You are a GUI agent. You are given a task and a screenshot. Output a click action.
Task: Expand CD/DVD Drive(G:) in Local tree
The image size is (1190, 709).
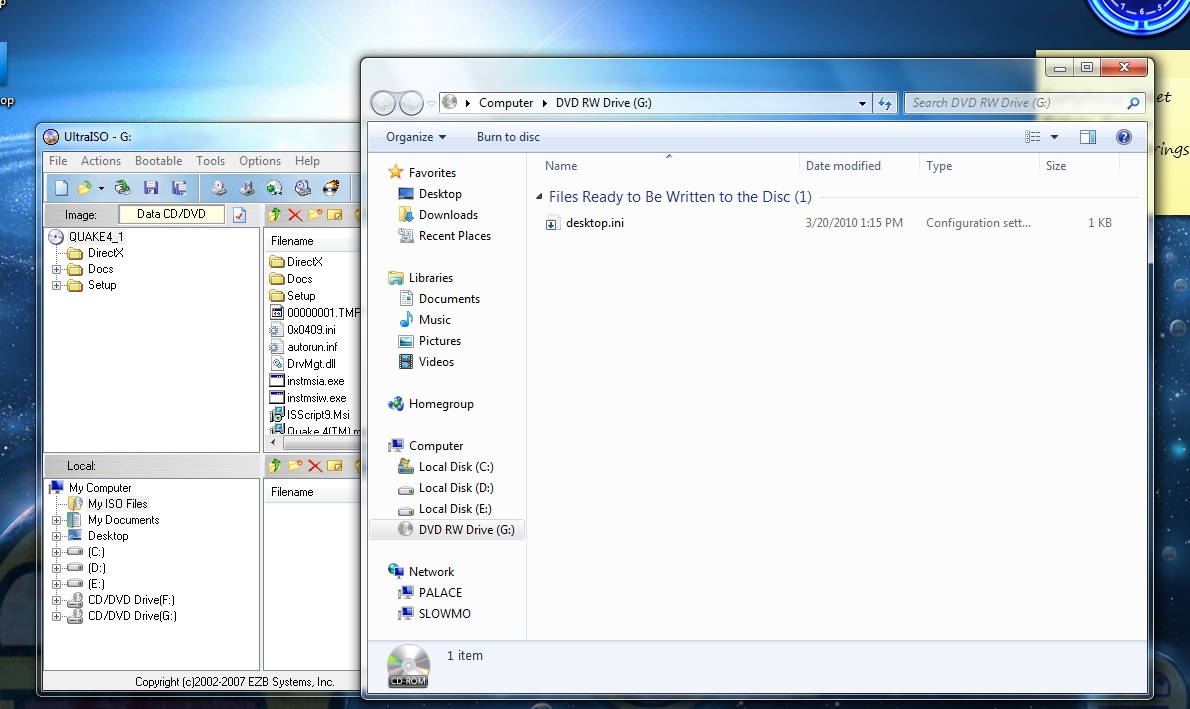[56, 616]
